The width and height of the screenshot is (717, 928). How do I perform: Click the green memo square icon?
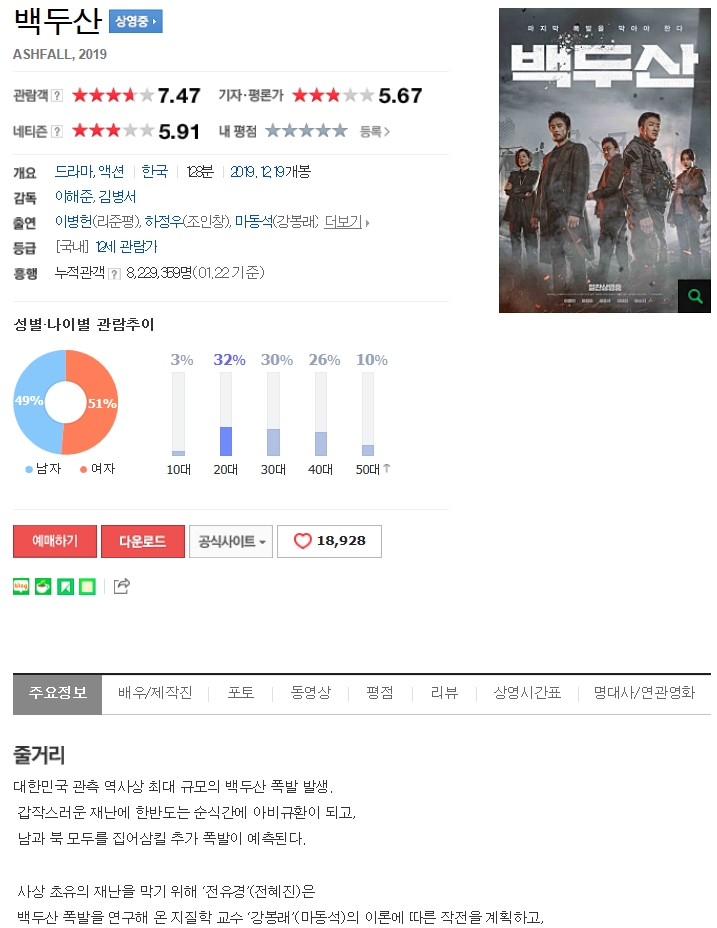(x=88, y=587)
